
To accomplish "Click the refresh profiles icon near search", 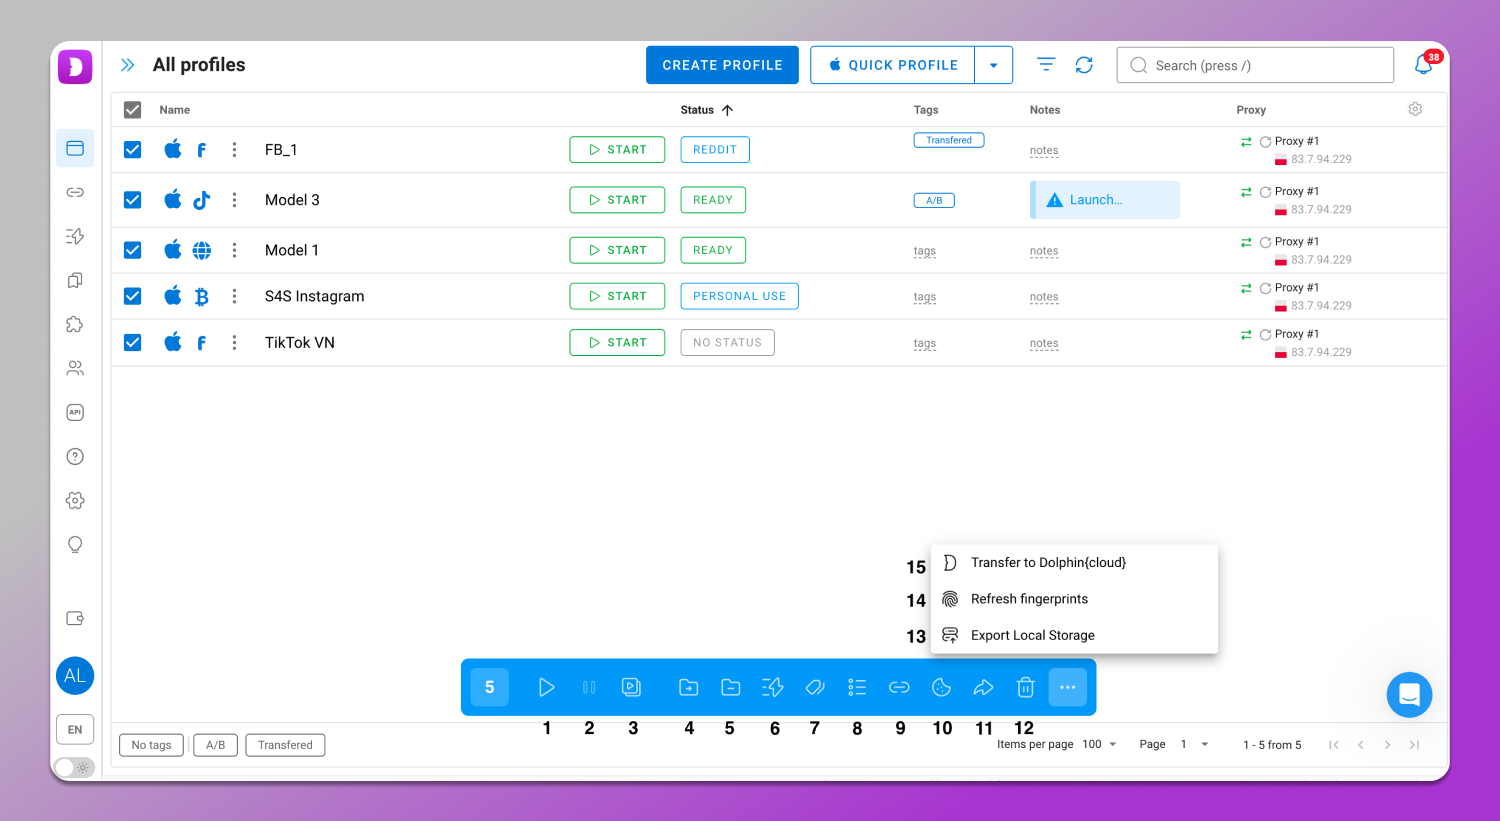I will [1084, 65].
